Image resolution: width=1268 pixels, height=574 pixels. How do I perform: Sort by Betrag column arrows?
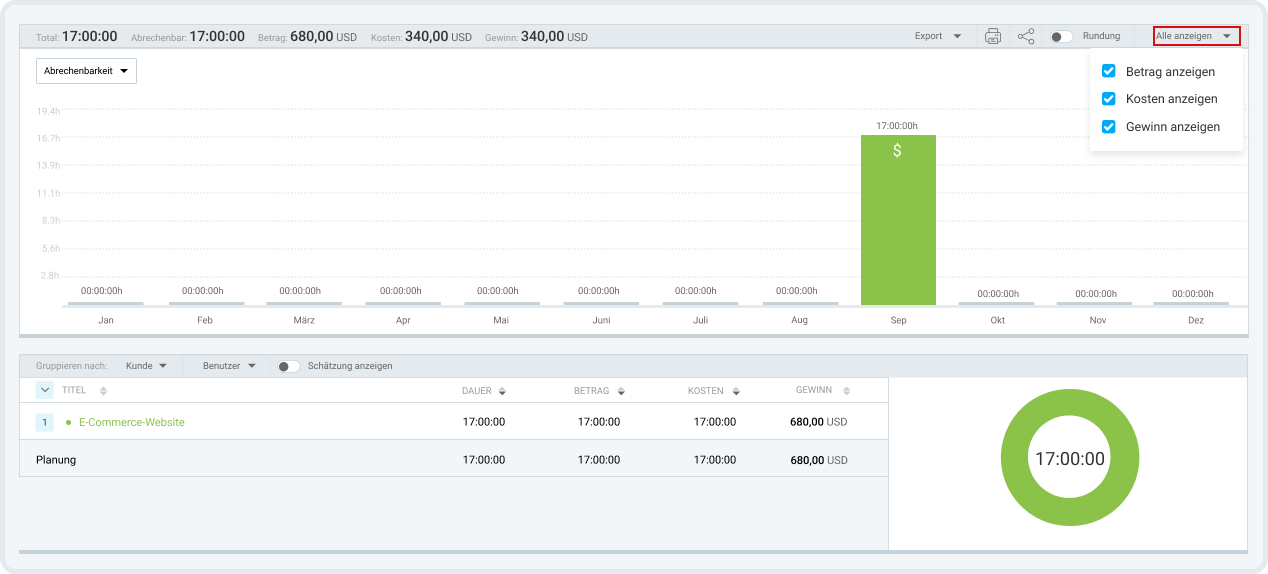(621, 391)
